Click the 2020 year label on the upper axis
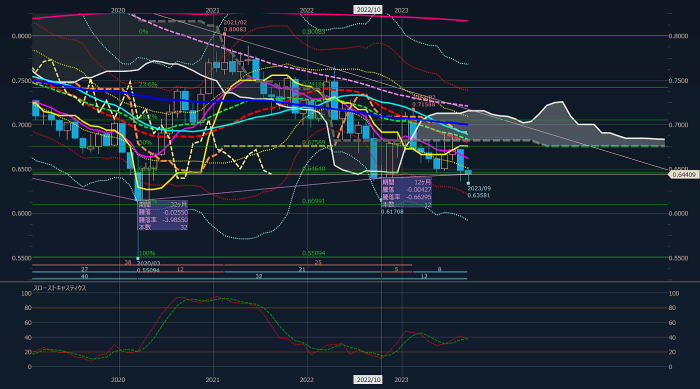The width and height of the screenshot is (700, 389). click(x=118, y=10)
